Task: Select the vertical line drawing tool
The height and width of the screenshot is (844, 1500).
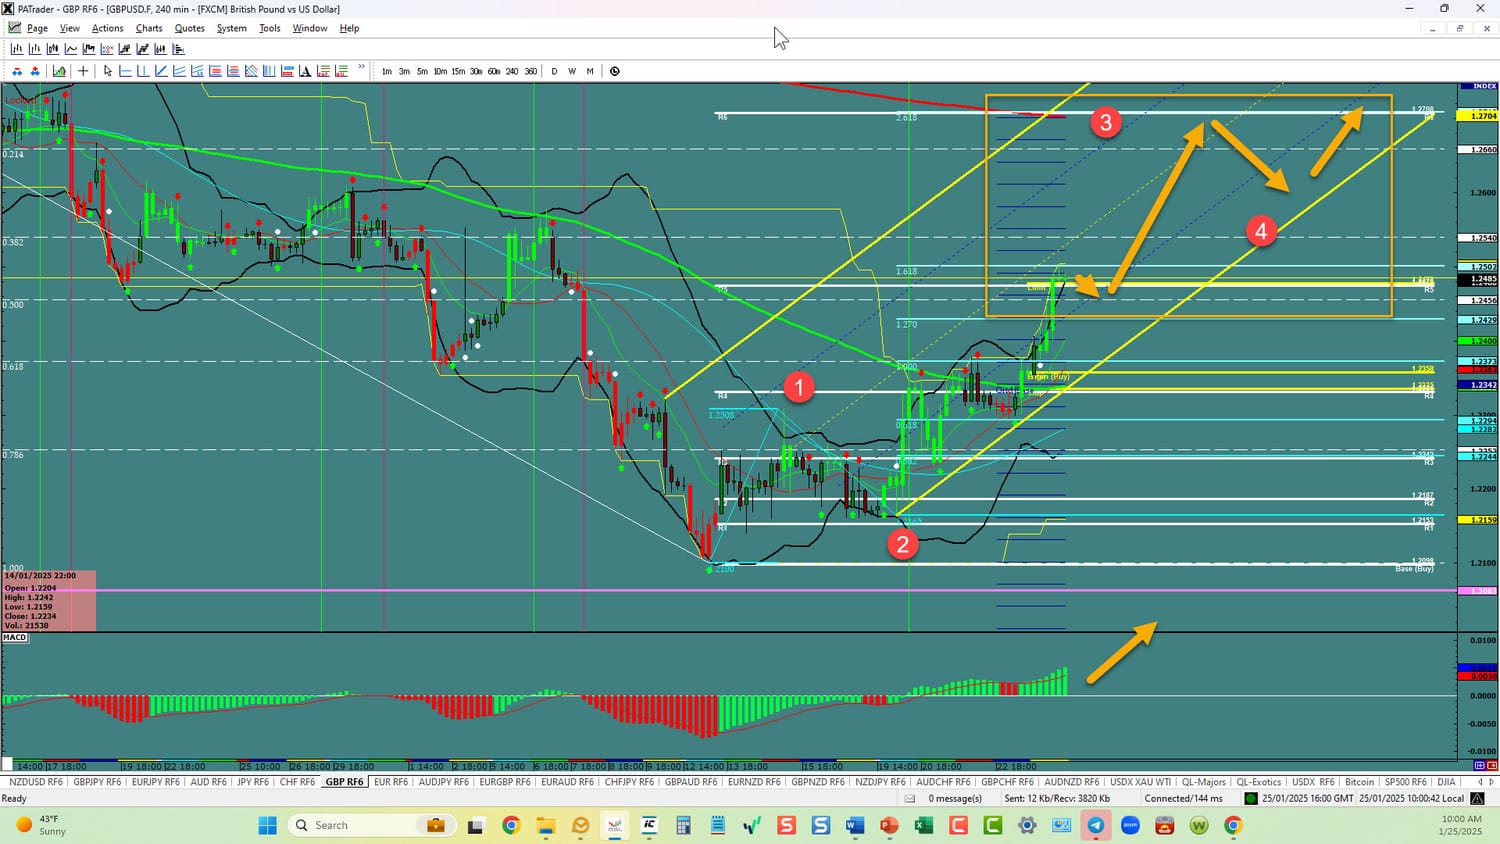Action: 143,71
